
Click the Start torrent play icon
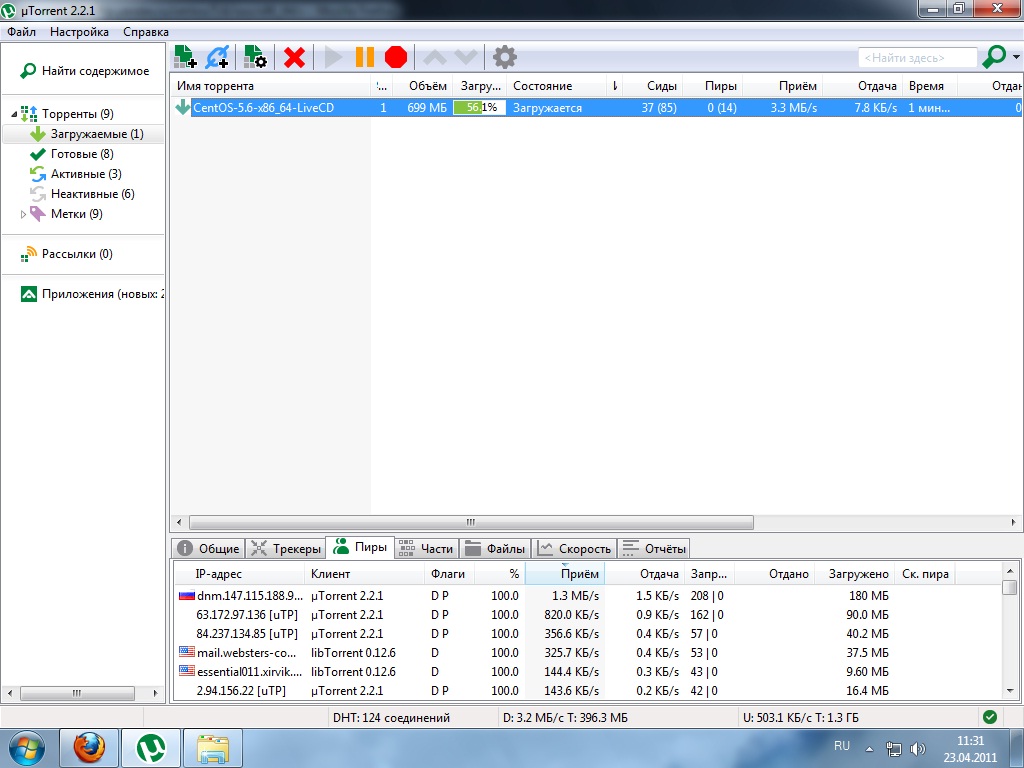[333, 57]
